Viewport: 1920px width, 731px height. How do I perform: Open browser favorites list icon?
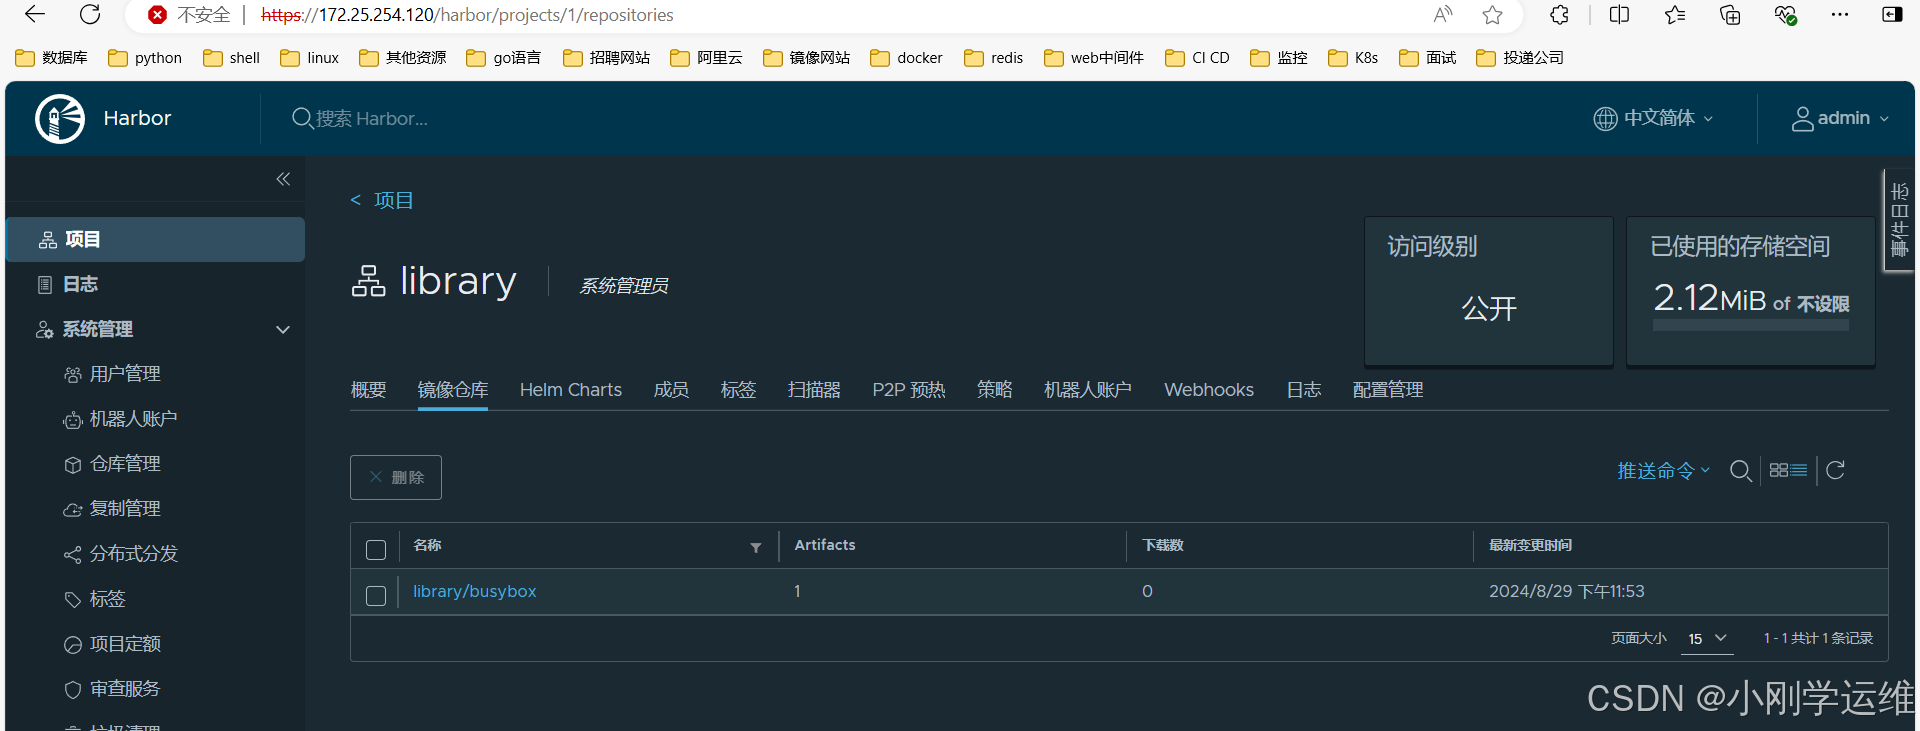(x=1675, y=14)
